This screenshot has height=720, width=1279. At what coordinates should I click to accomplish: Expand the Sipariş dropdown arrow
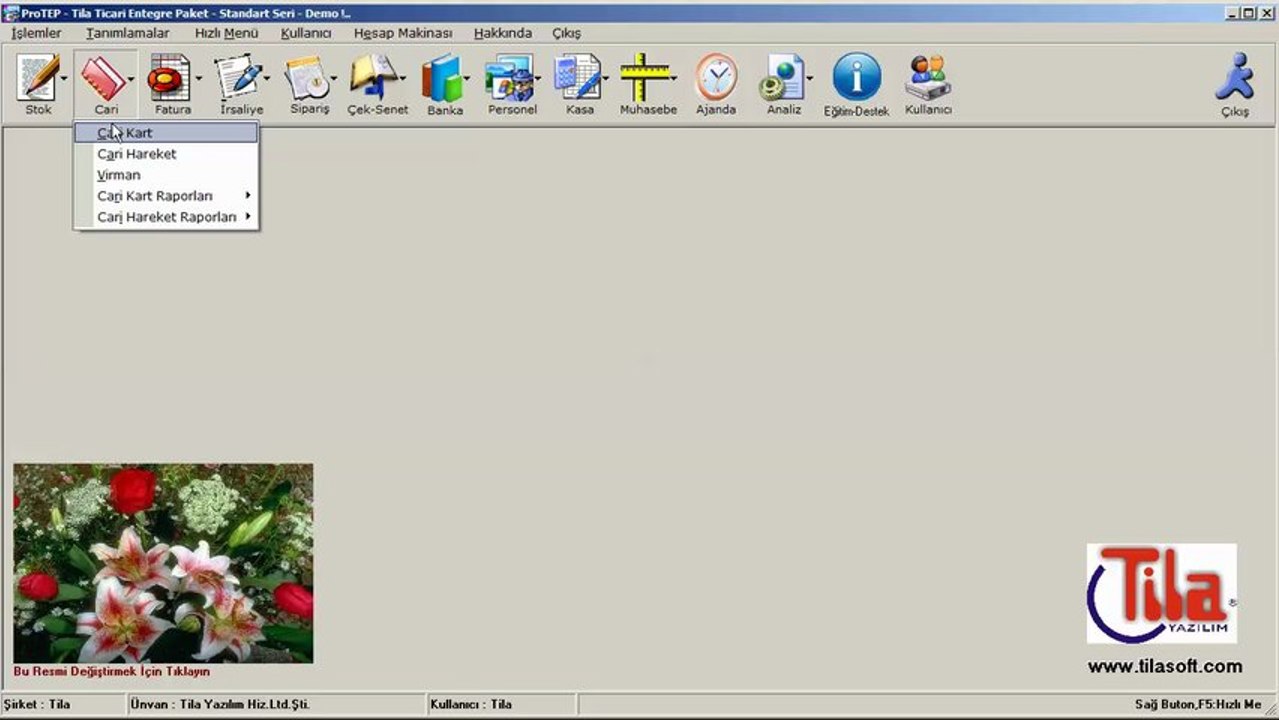pyautogui.click(x=334, y=78)
